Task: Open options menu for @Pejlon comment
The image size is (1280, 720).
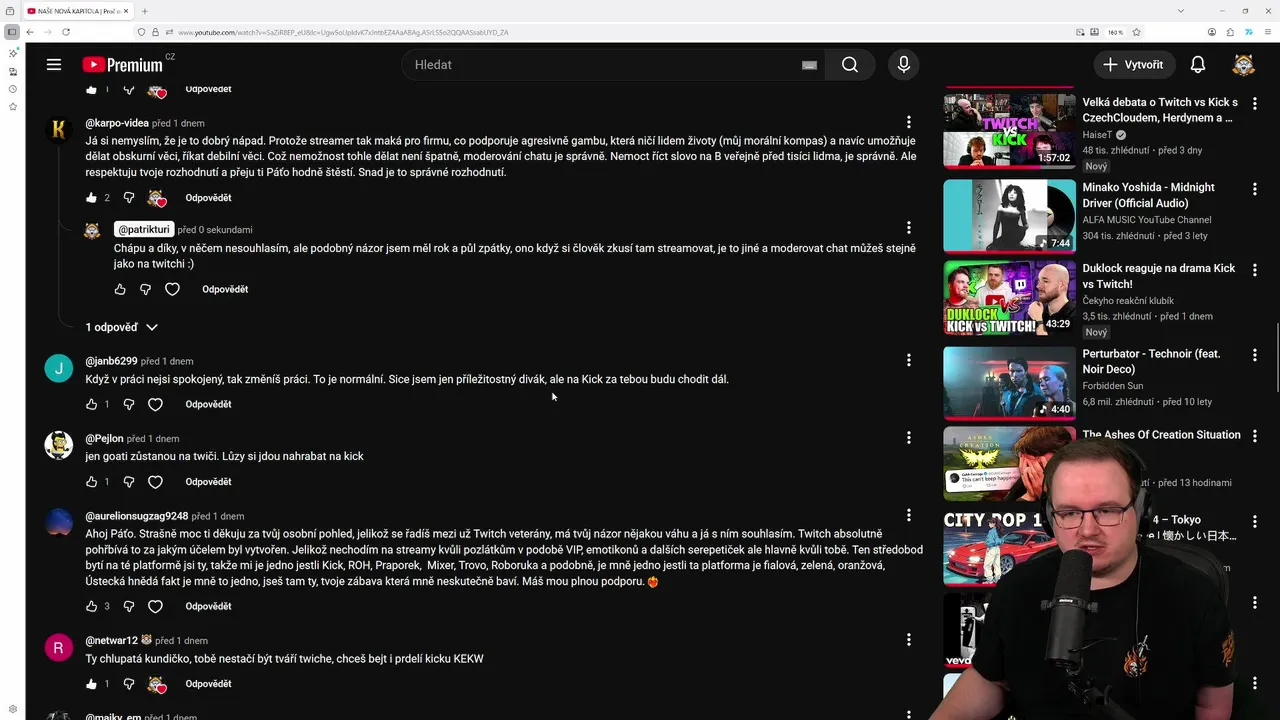Action: 909,438
